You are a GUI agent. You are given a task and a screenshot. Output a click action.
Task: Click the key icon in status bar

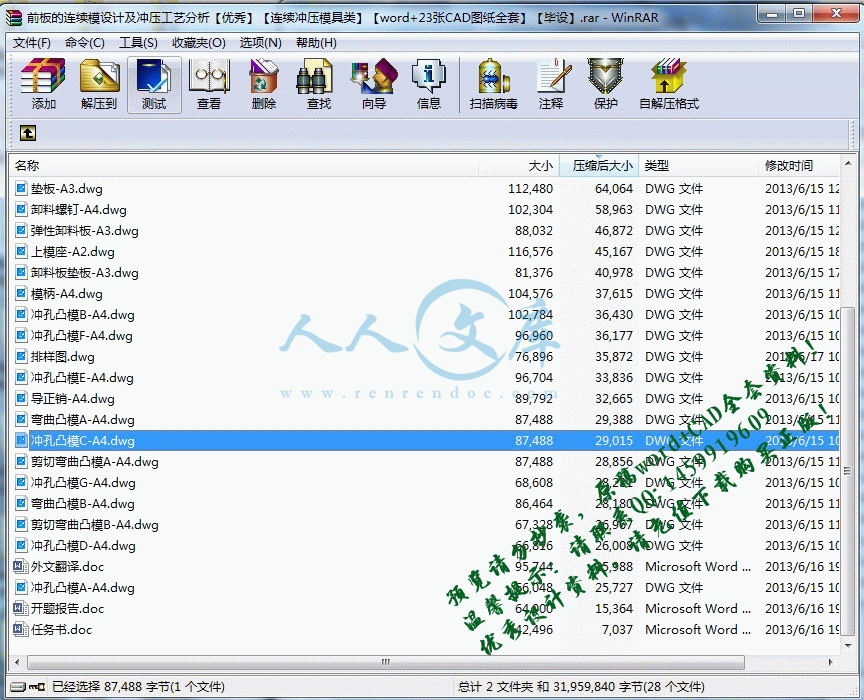[x=37, y=687]
